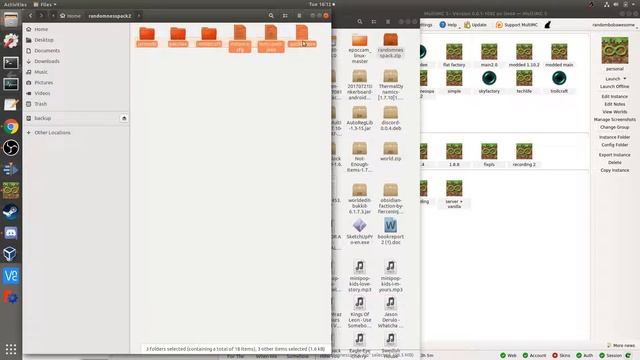Expand the Launch dropdown arrow

[x=624, y=79]
